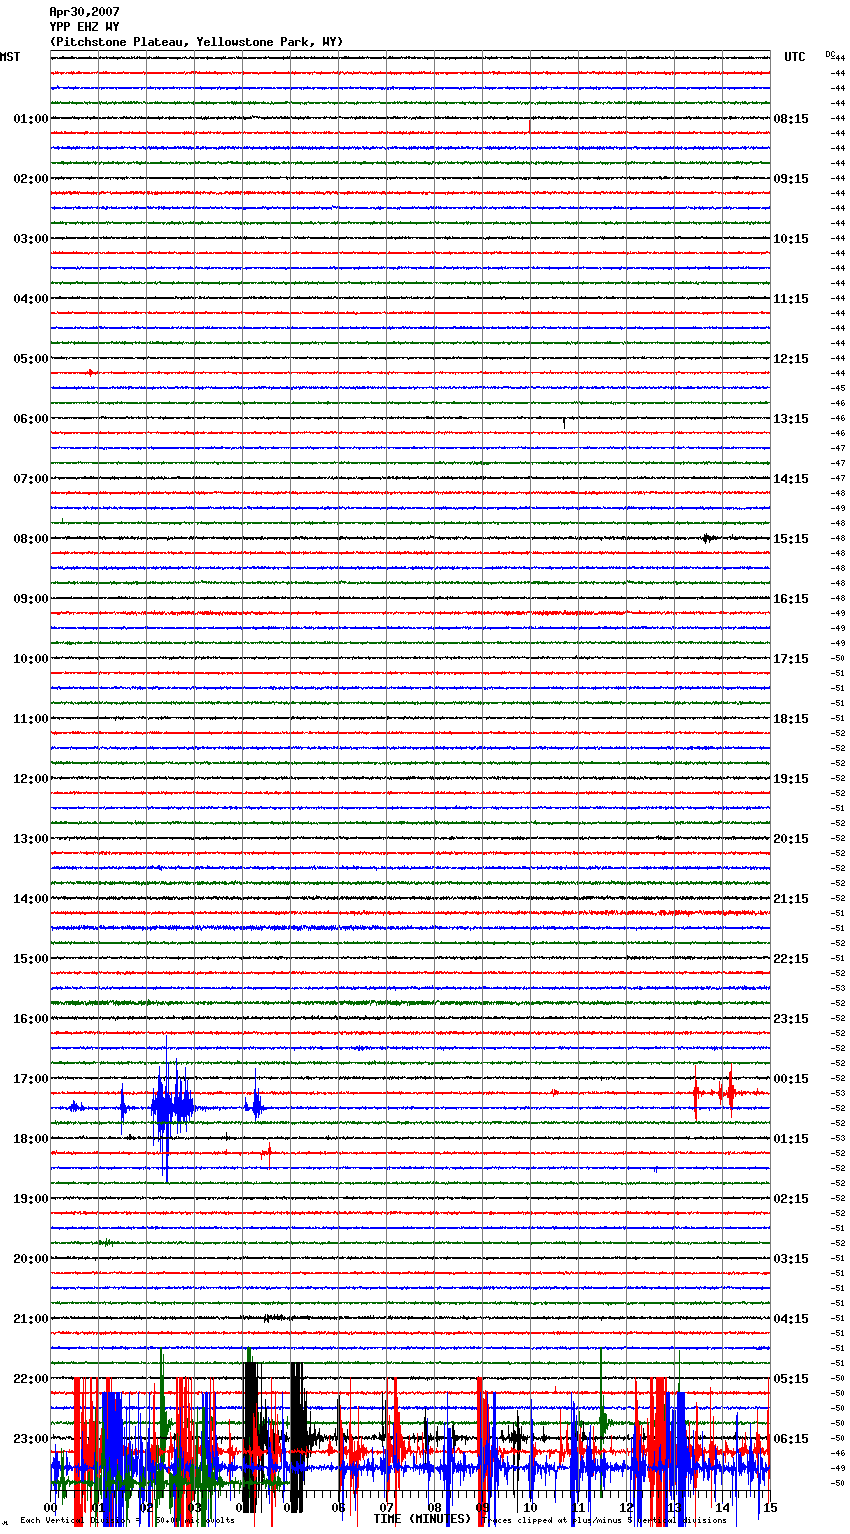Select the 15:00 MST time label
The image size is (850, 1534).
(x=30, y=959)
